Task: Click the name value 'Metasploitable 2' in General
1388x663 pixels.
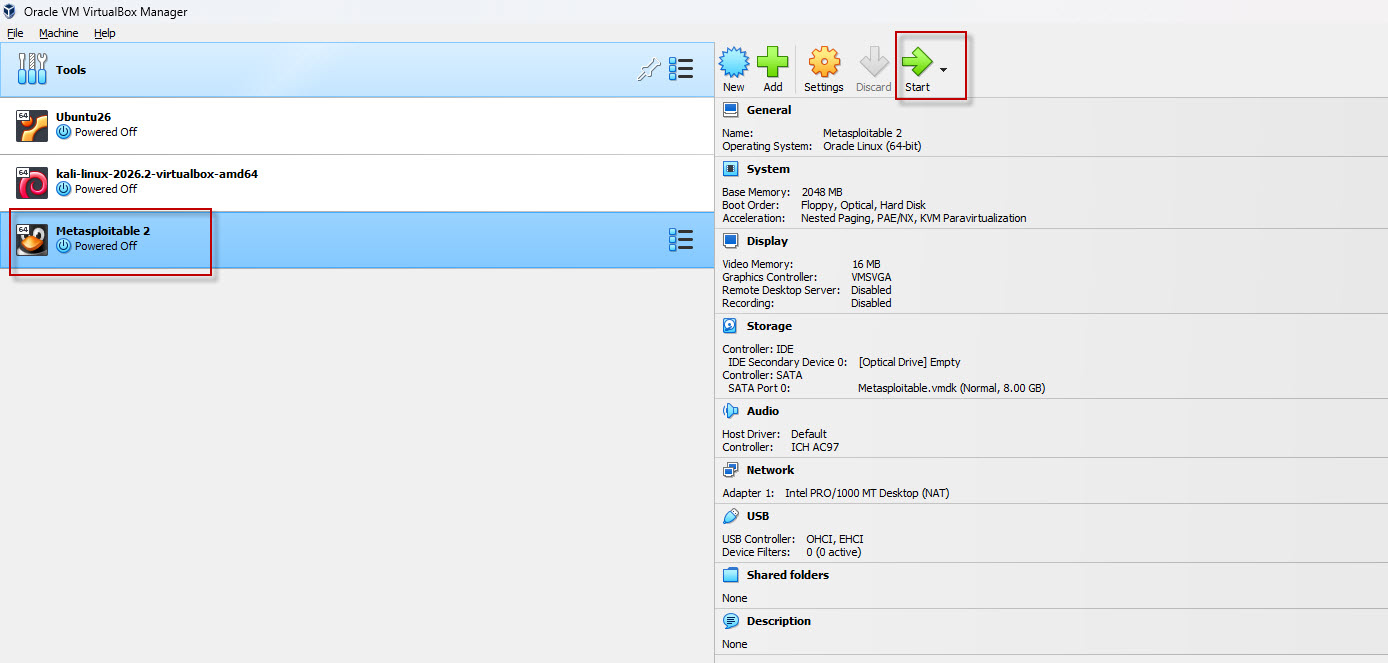Action: pyautogui.click(x=862, y=133)
